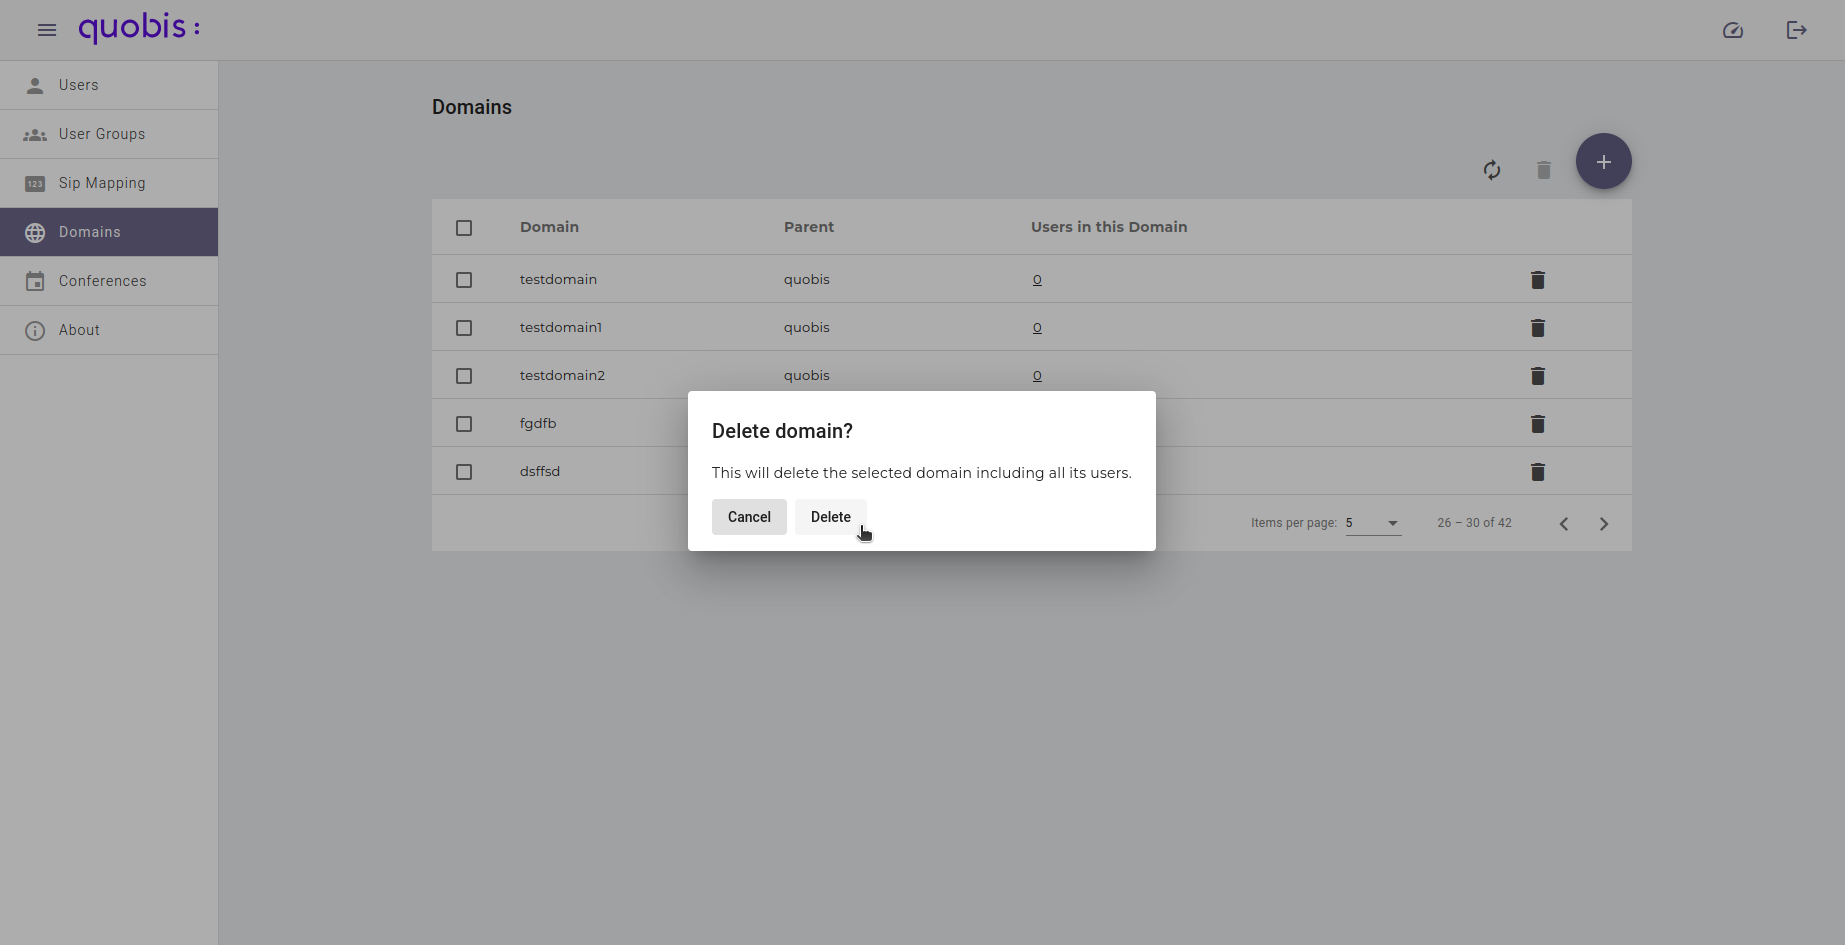1845x945 pixels.
Task: Click the testdomain1 name cell
Action: click(x=561, y=327)
